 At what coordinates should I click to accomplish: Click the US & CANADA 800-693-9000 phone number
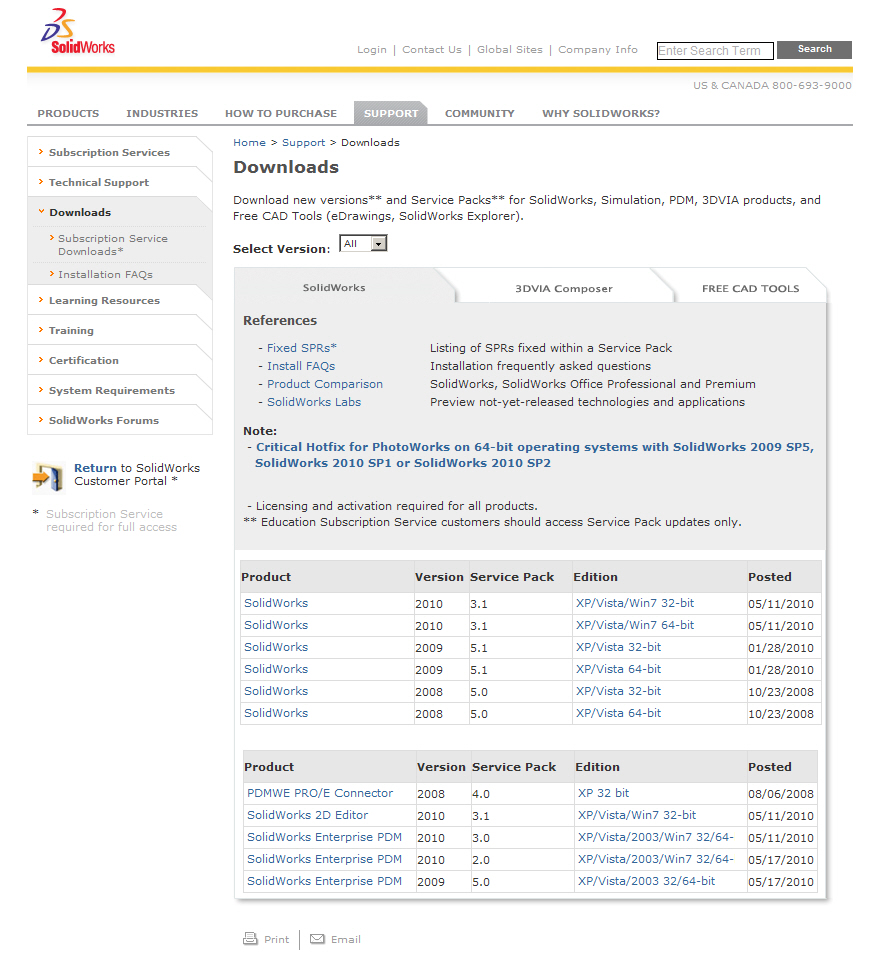(772, 85)
